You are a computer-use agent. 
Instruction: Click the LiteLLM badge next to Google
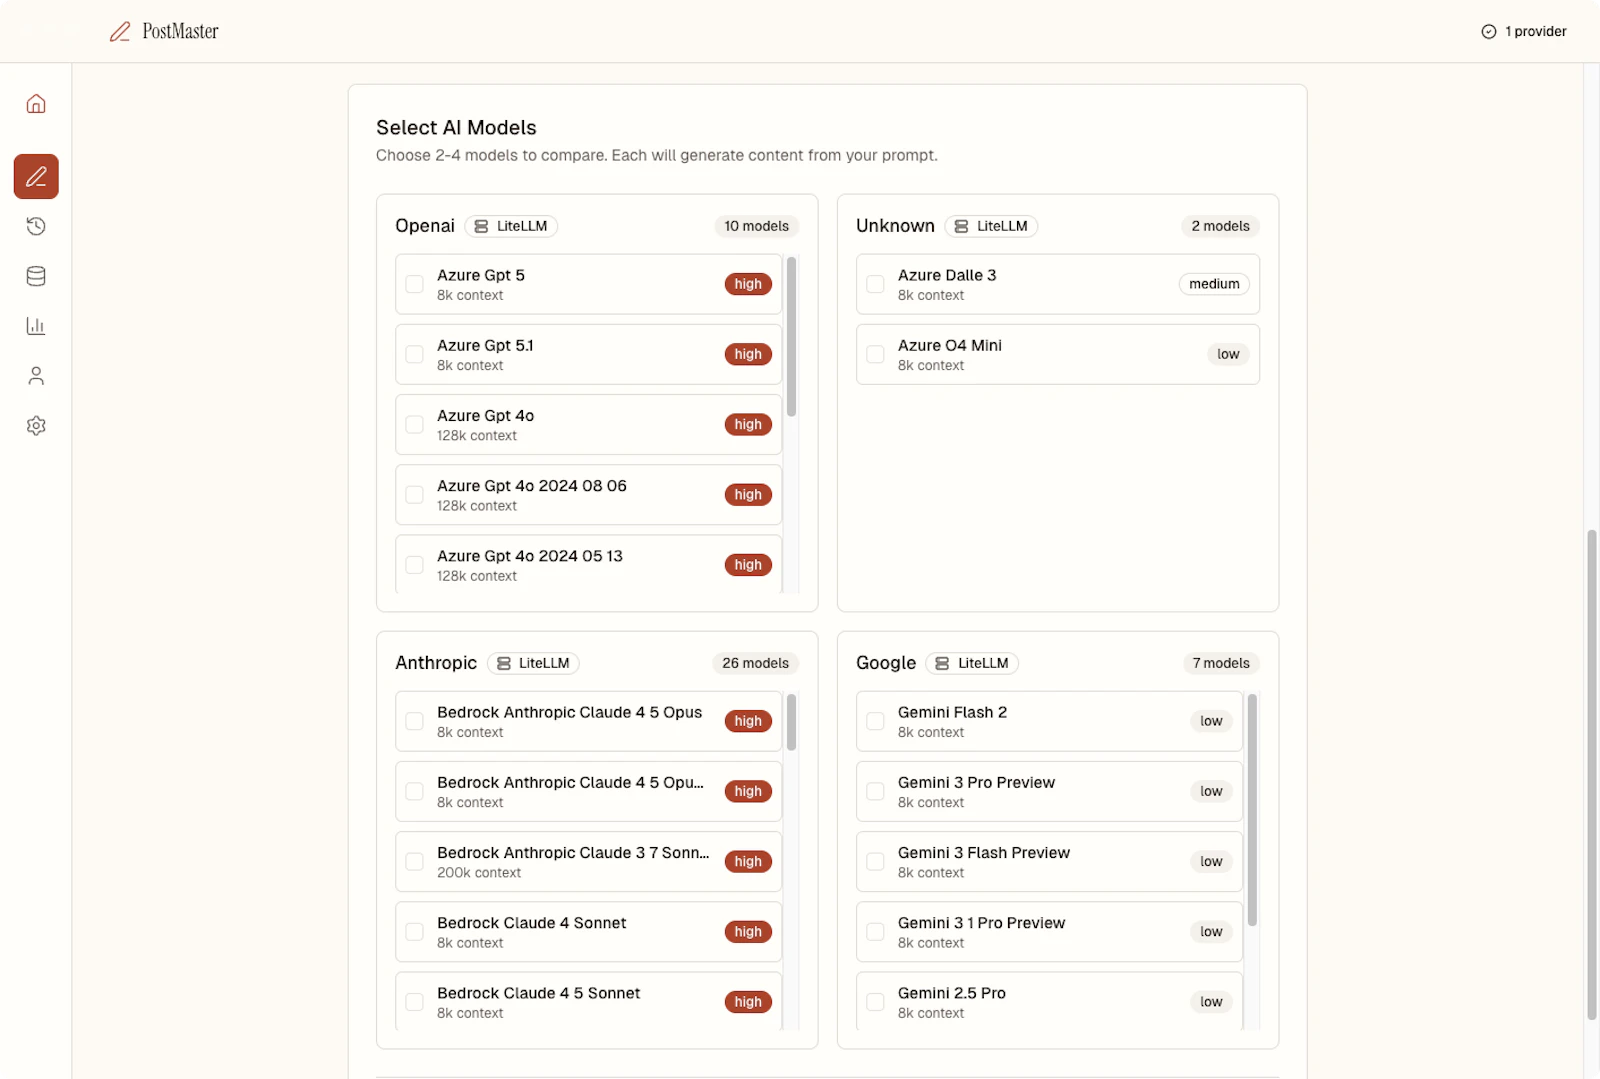pyautogui.click(x=972, y=663)
